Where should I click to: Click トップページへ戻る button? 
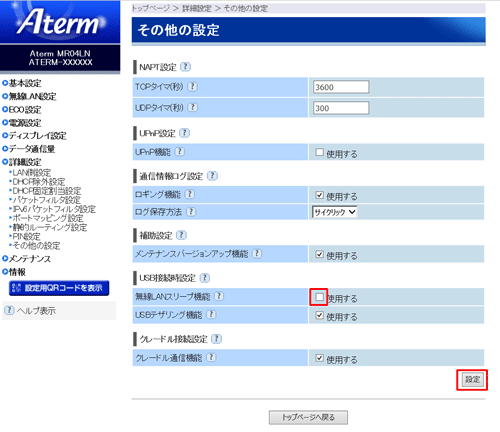point(308,417)
